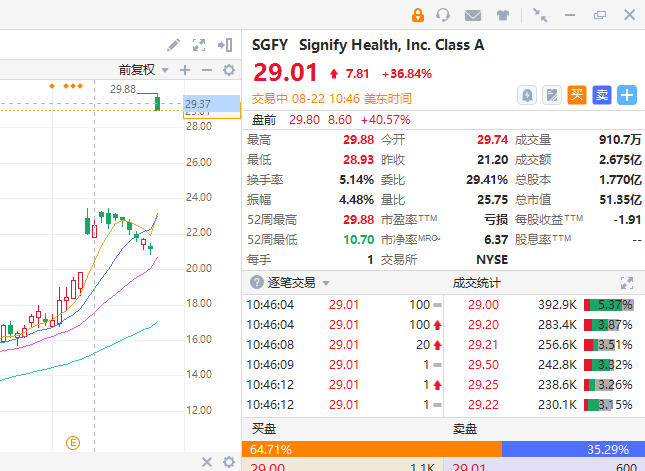Click the 盘前 pre-market row
The image size is (645, 471).
tap(443, 120)
